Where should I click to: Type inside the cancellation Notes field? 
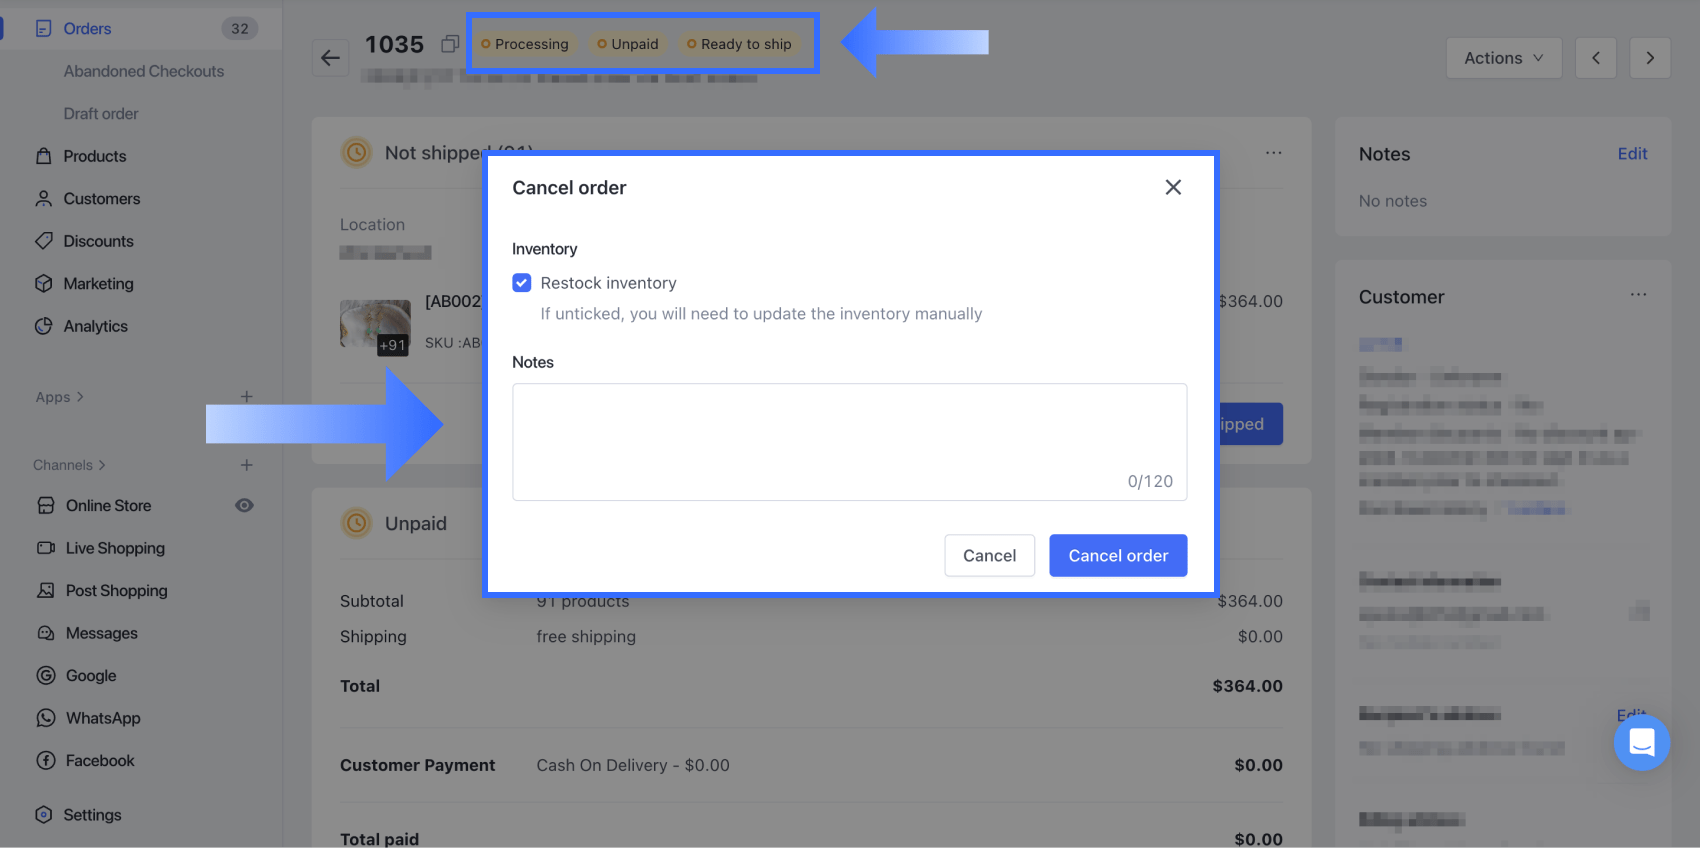point(849,440)
